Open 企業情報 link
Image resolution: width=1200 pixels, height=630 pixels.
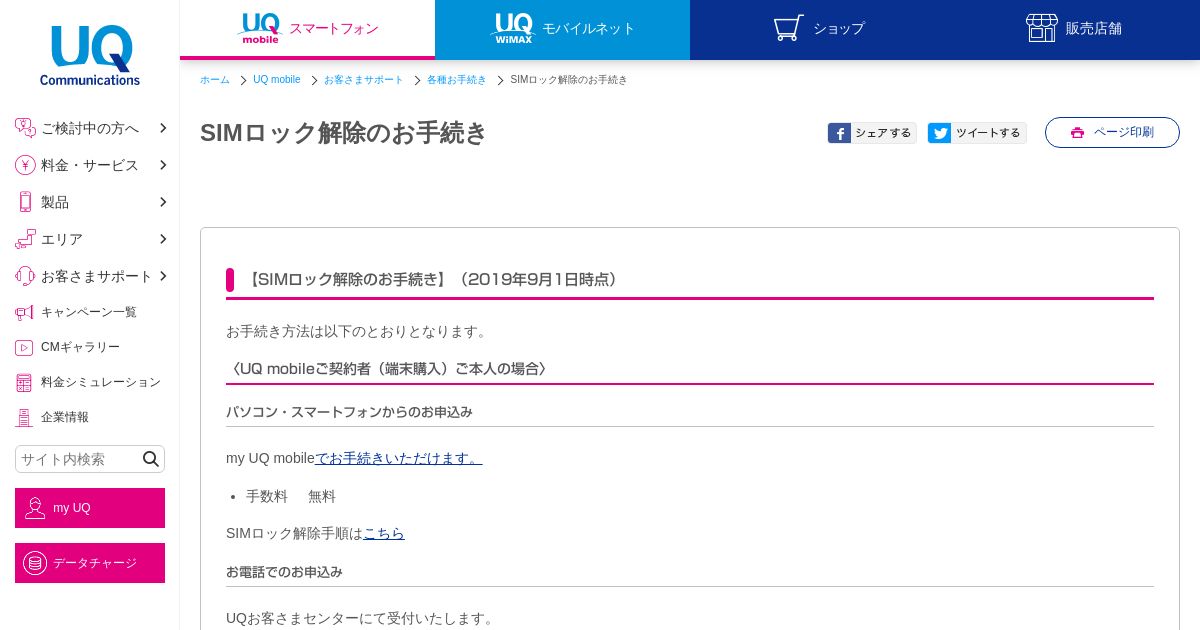65,417
